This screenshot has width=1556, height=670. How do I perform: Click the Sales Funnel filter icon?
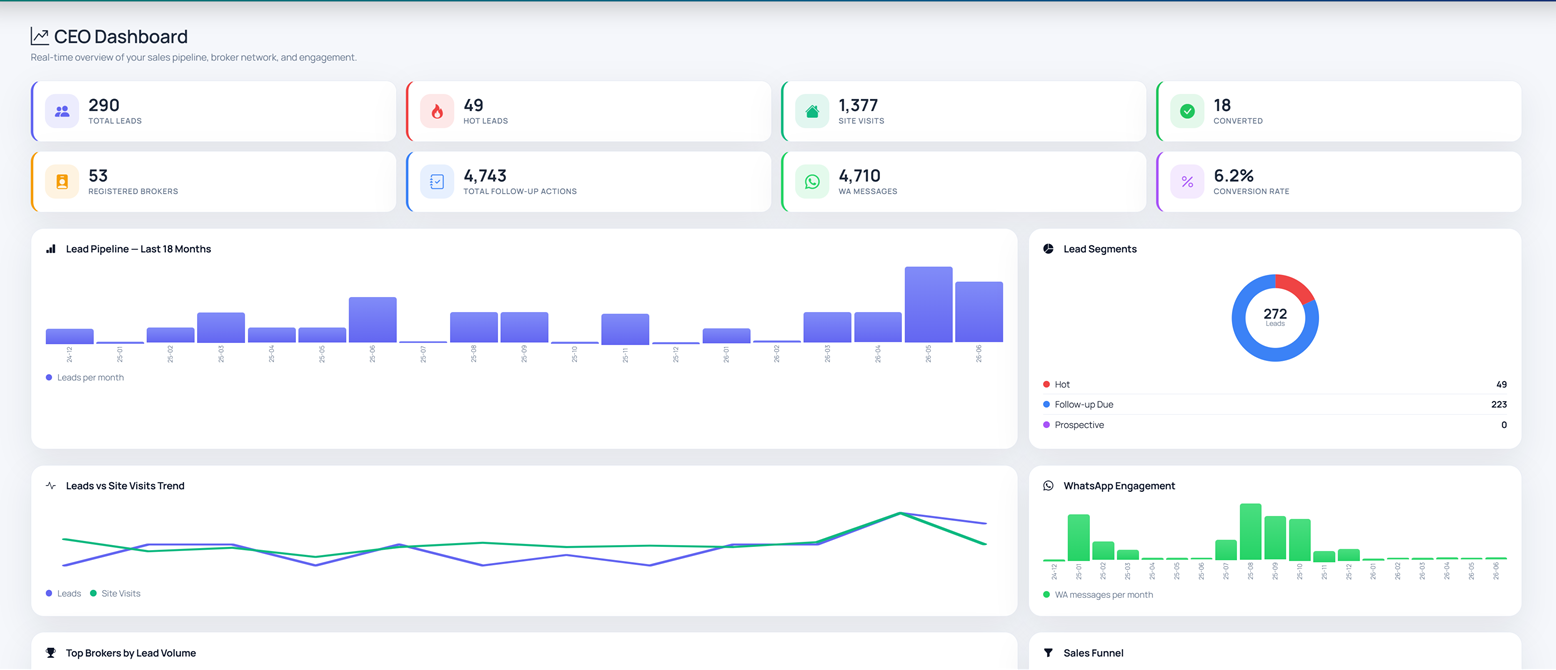coord(1048,653)
